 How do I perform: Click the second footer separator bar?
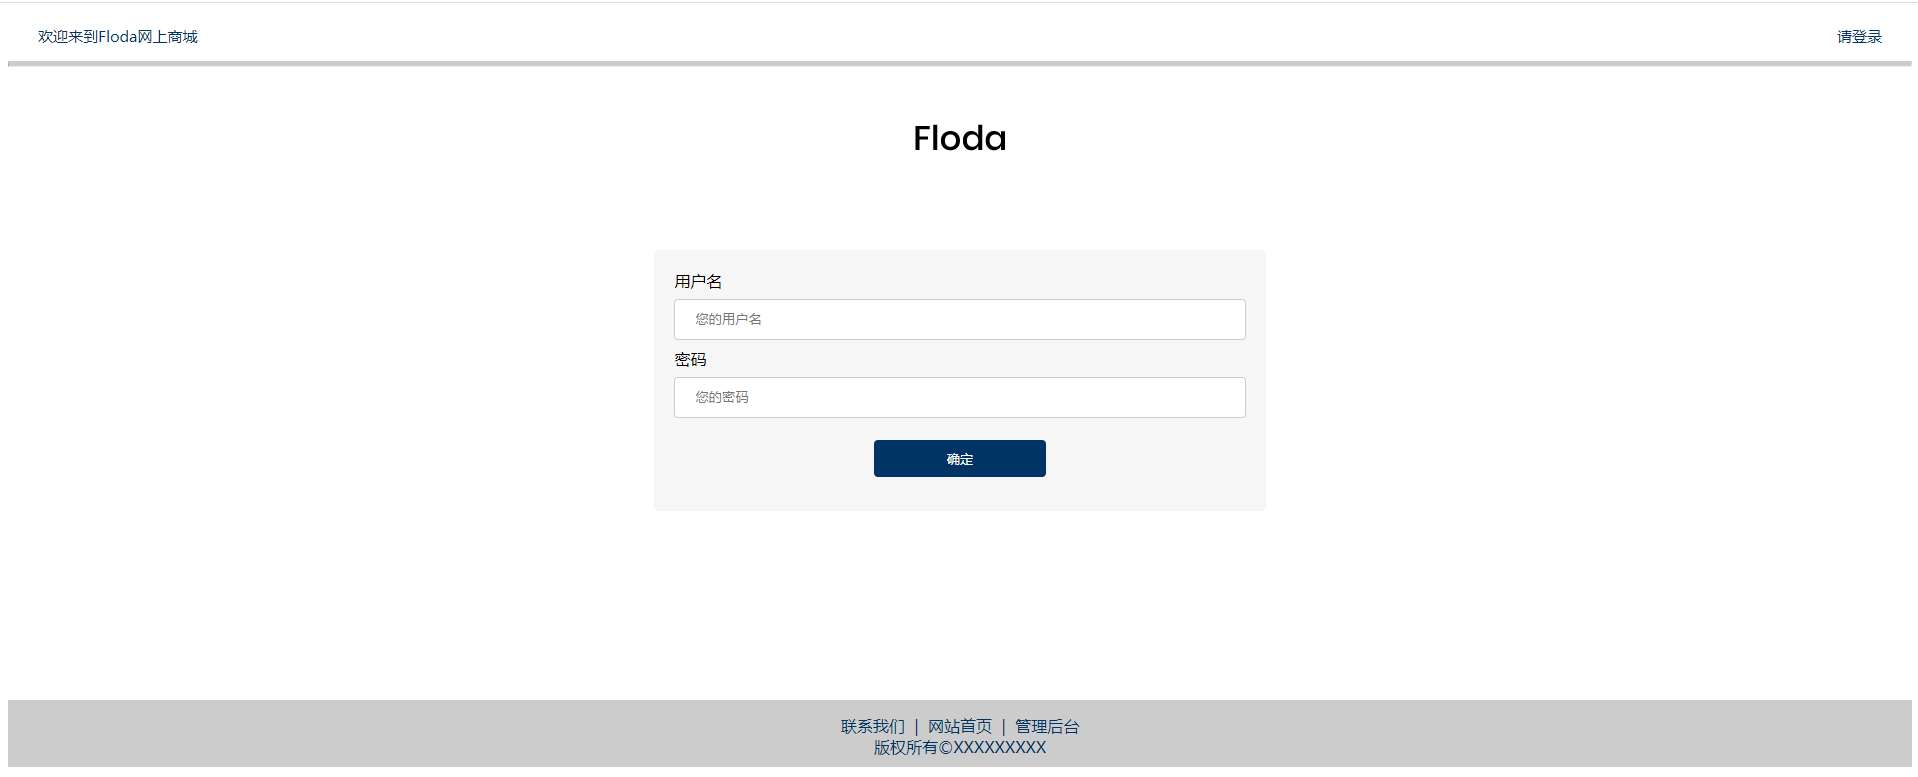(x=1004, y=727)
